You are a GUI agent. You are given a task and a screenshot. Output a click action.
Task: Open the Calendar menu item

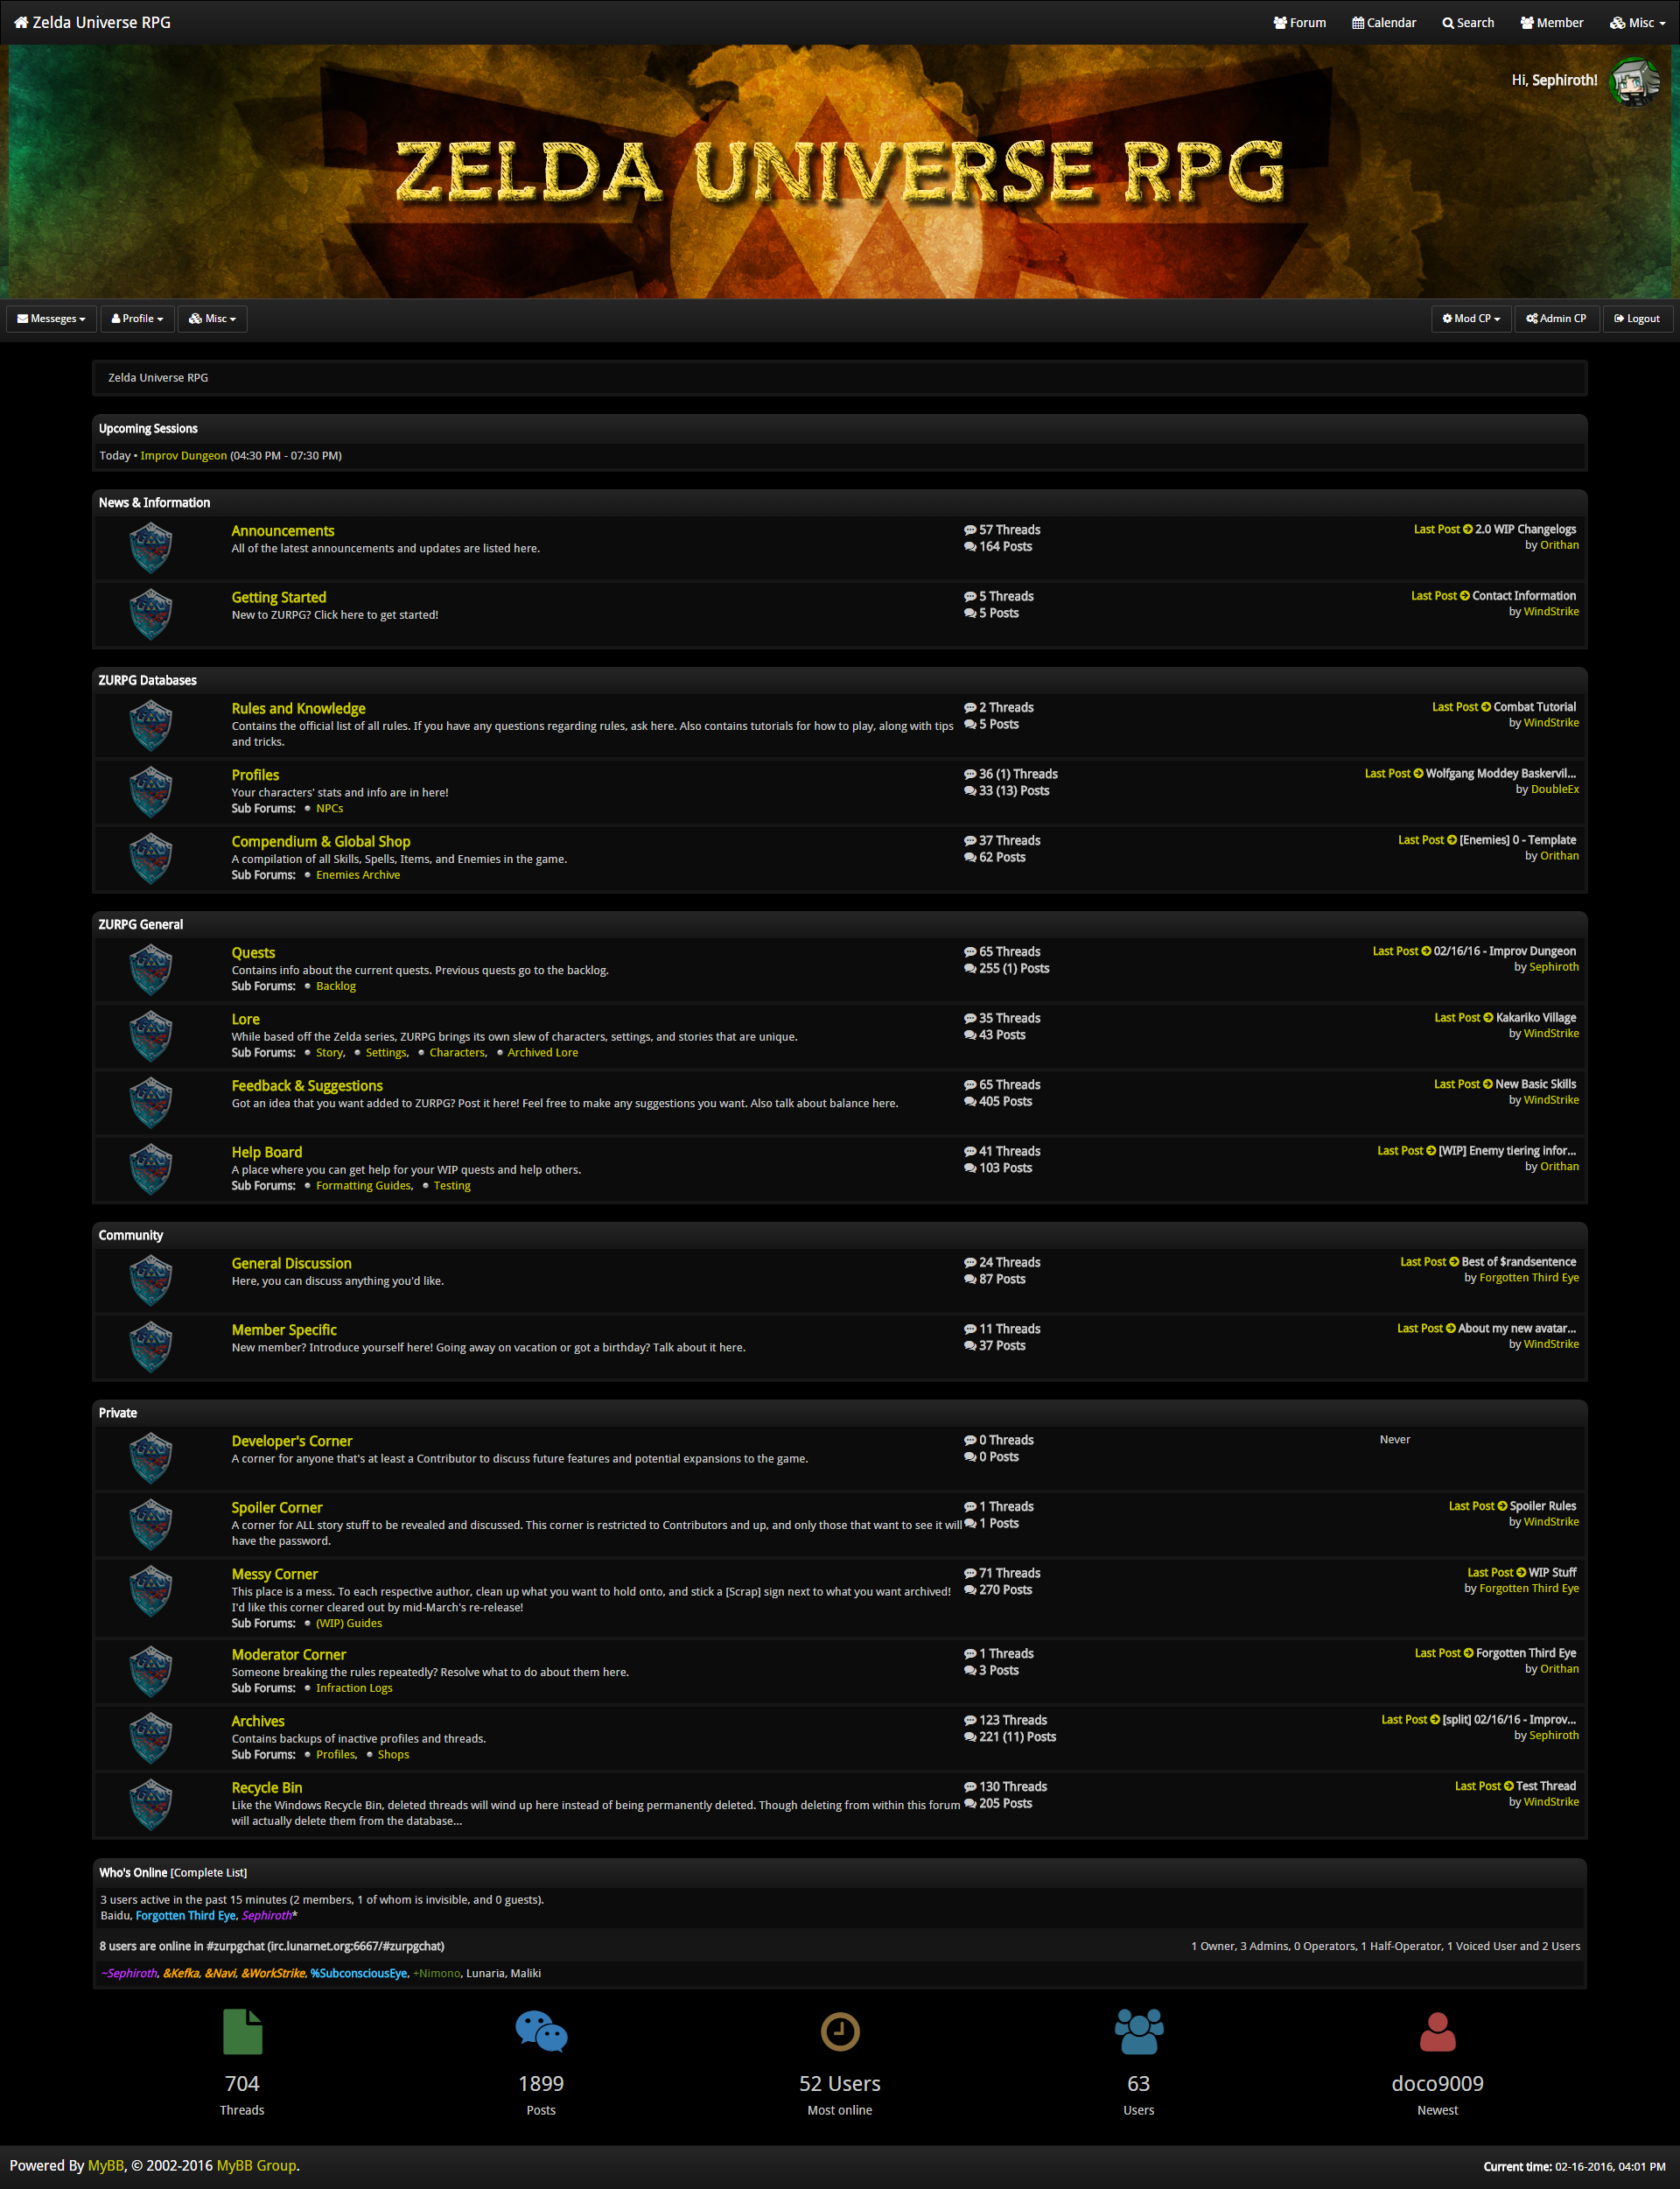[1384, 23]
